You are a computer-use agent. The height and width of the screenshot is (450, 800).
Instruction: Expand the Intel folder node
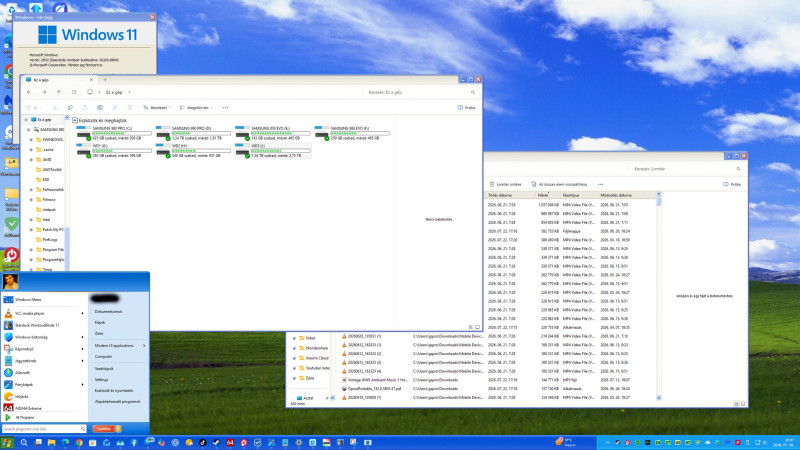(31, 220)
